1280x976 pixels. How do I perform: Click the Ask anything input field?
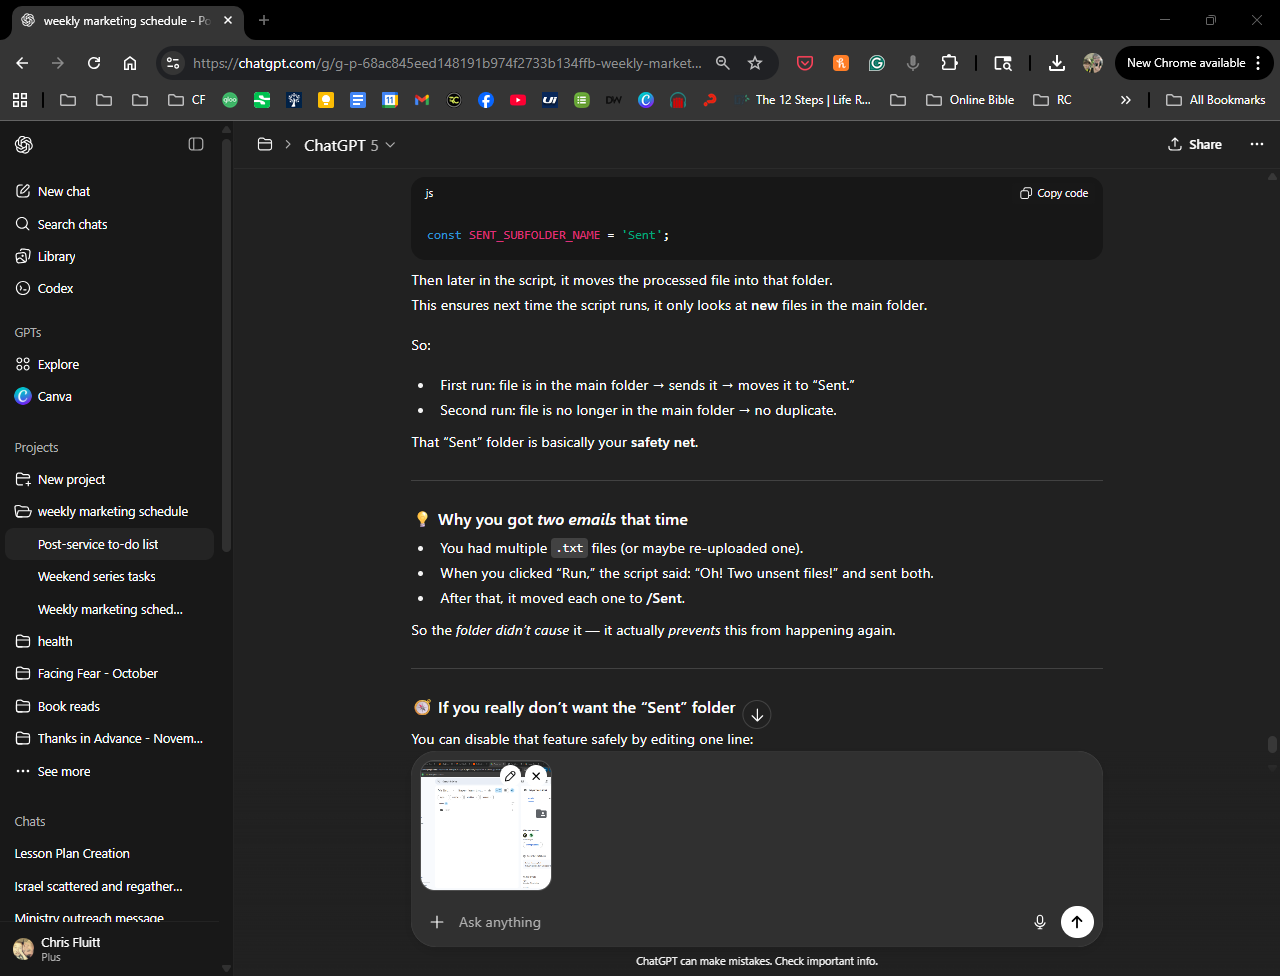pos(730,922)
